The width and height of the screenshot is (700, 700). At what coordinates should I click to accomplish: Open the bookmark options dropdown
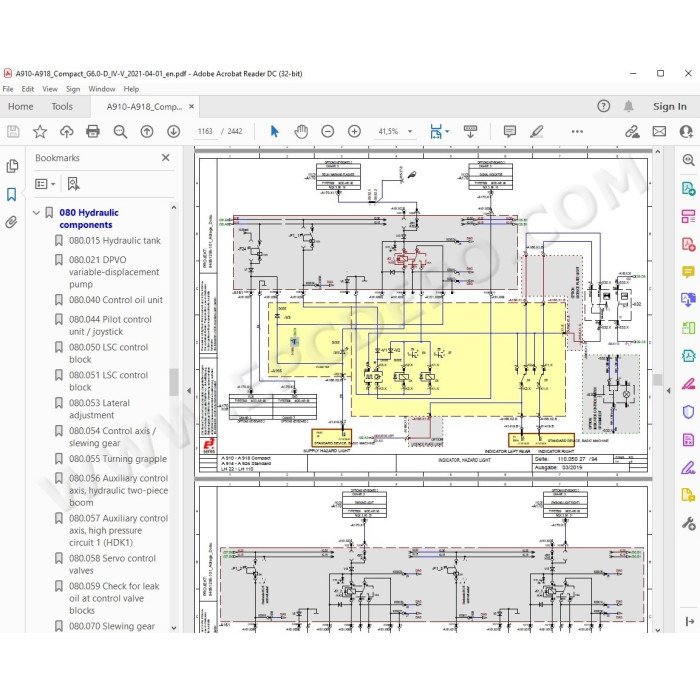click(x=45, y=184)
